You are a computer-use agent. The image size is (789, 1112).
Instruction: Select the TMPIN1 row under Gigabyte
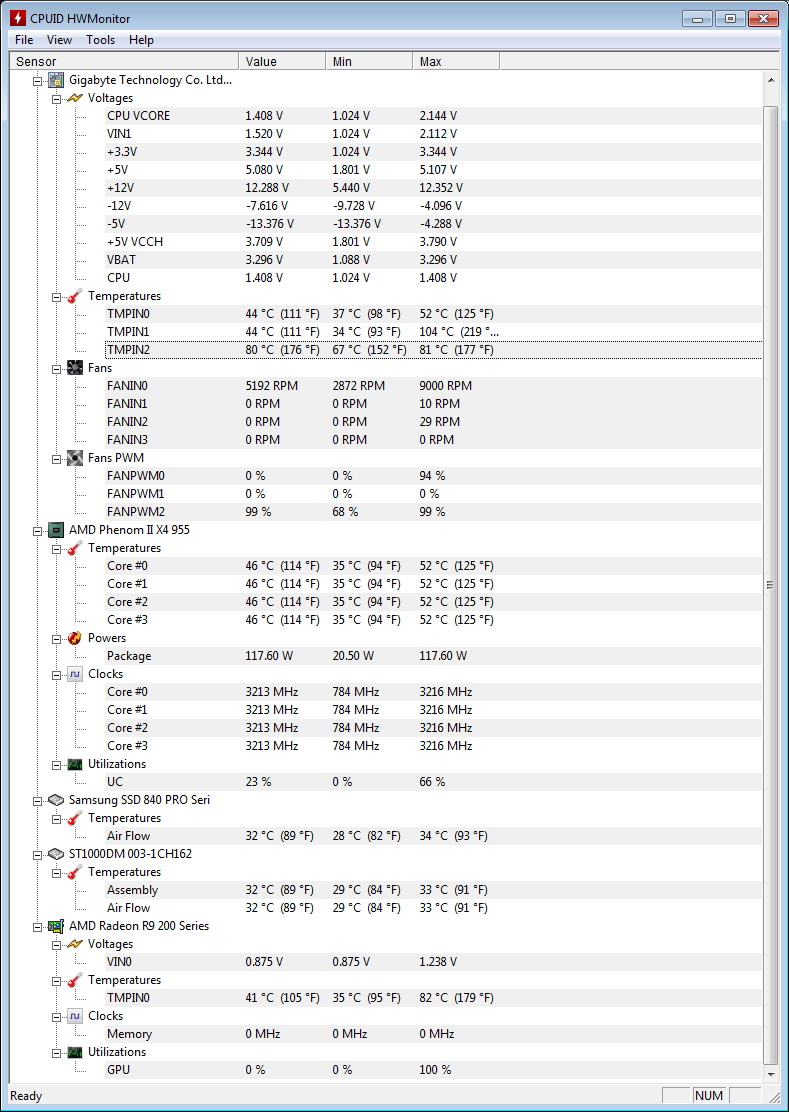tap(433, 332)
